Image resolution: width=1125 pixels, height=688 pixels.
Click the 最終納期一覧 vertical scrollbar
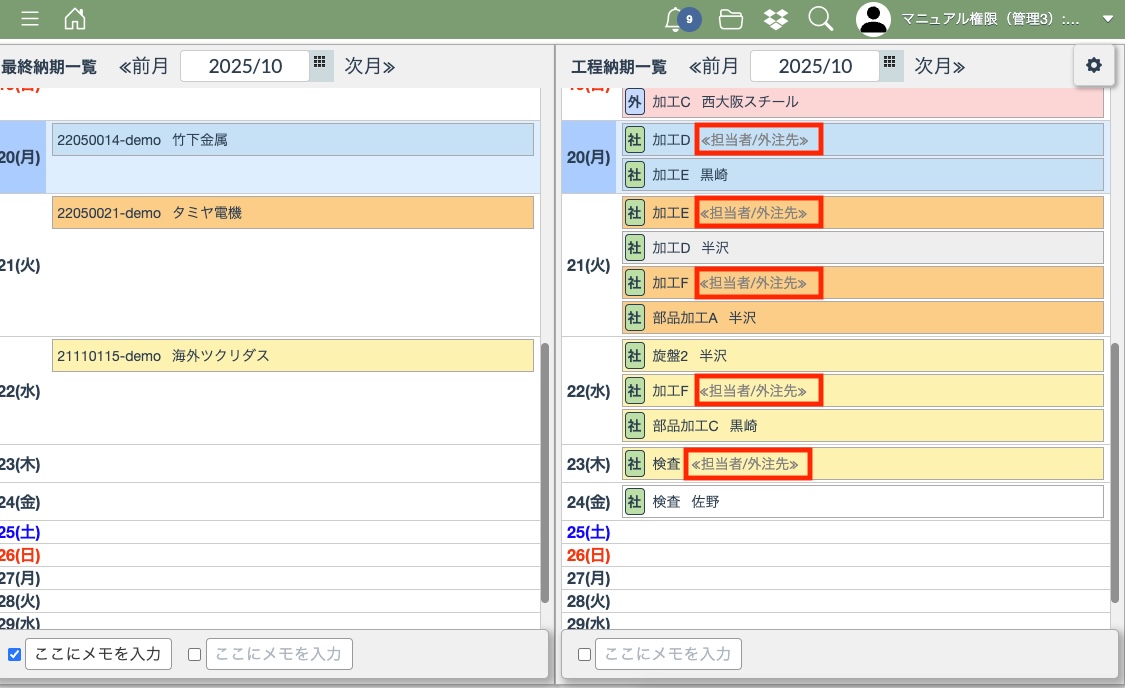click(x=545, y=470)
